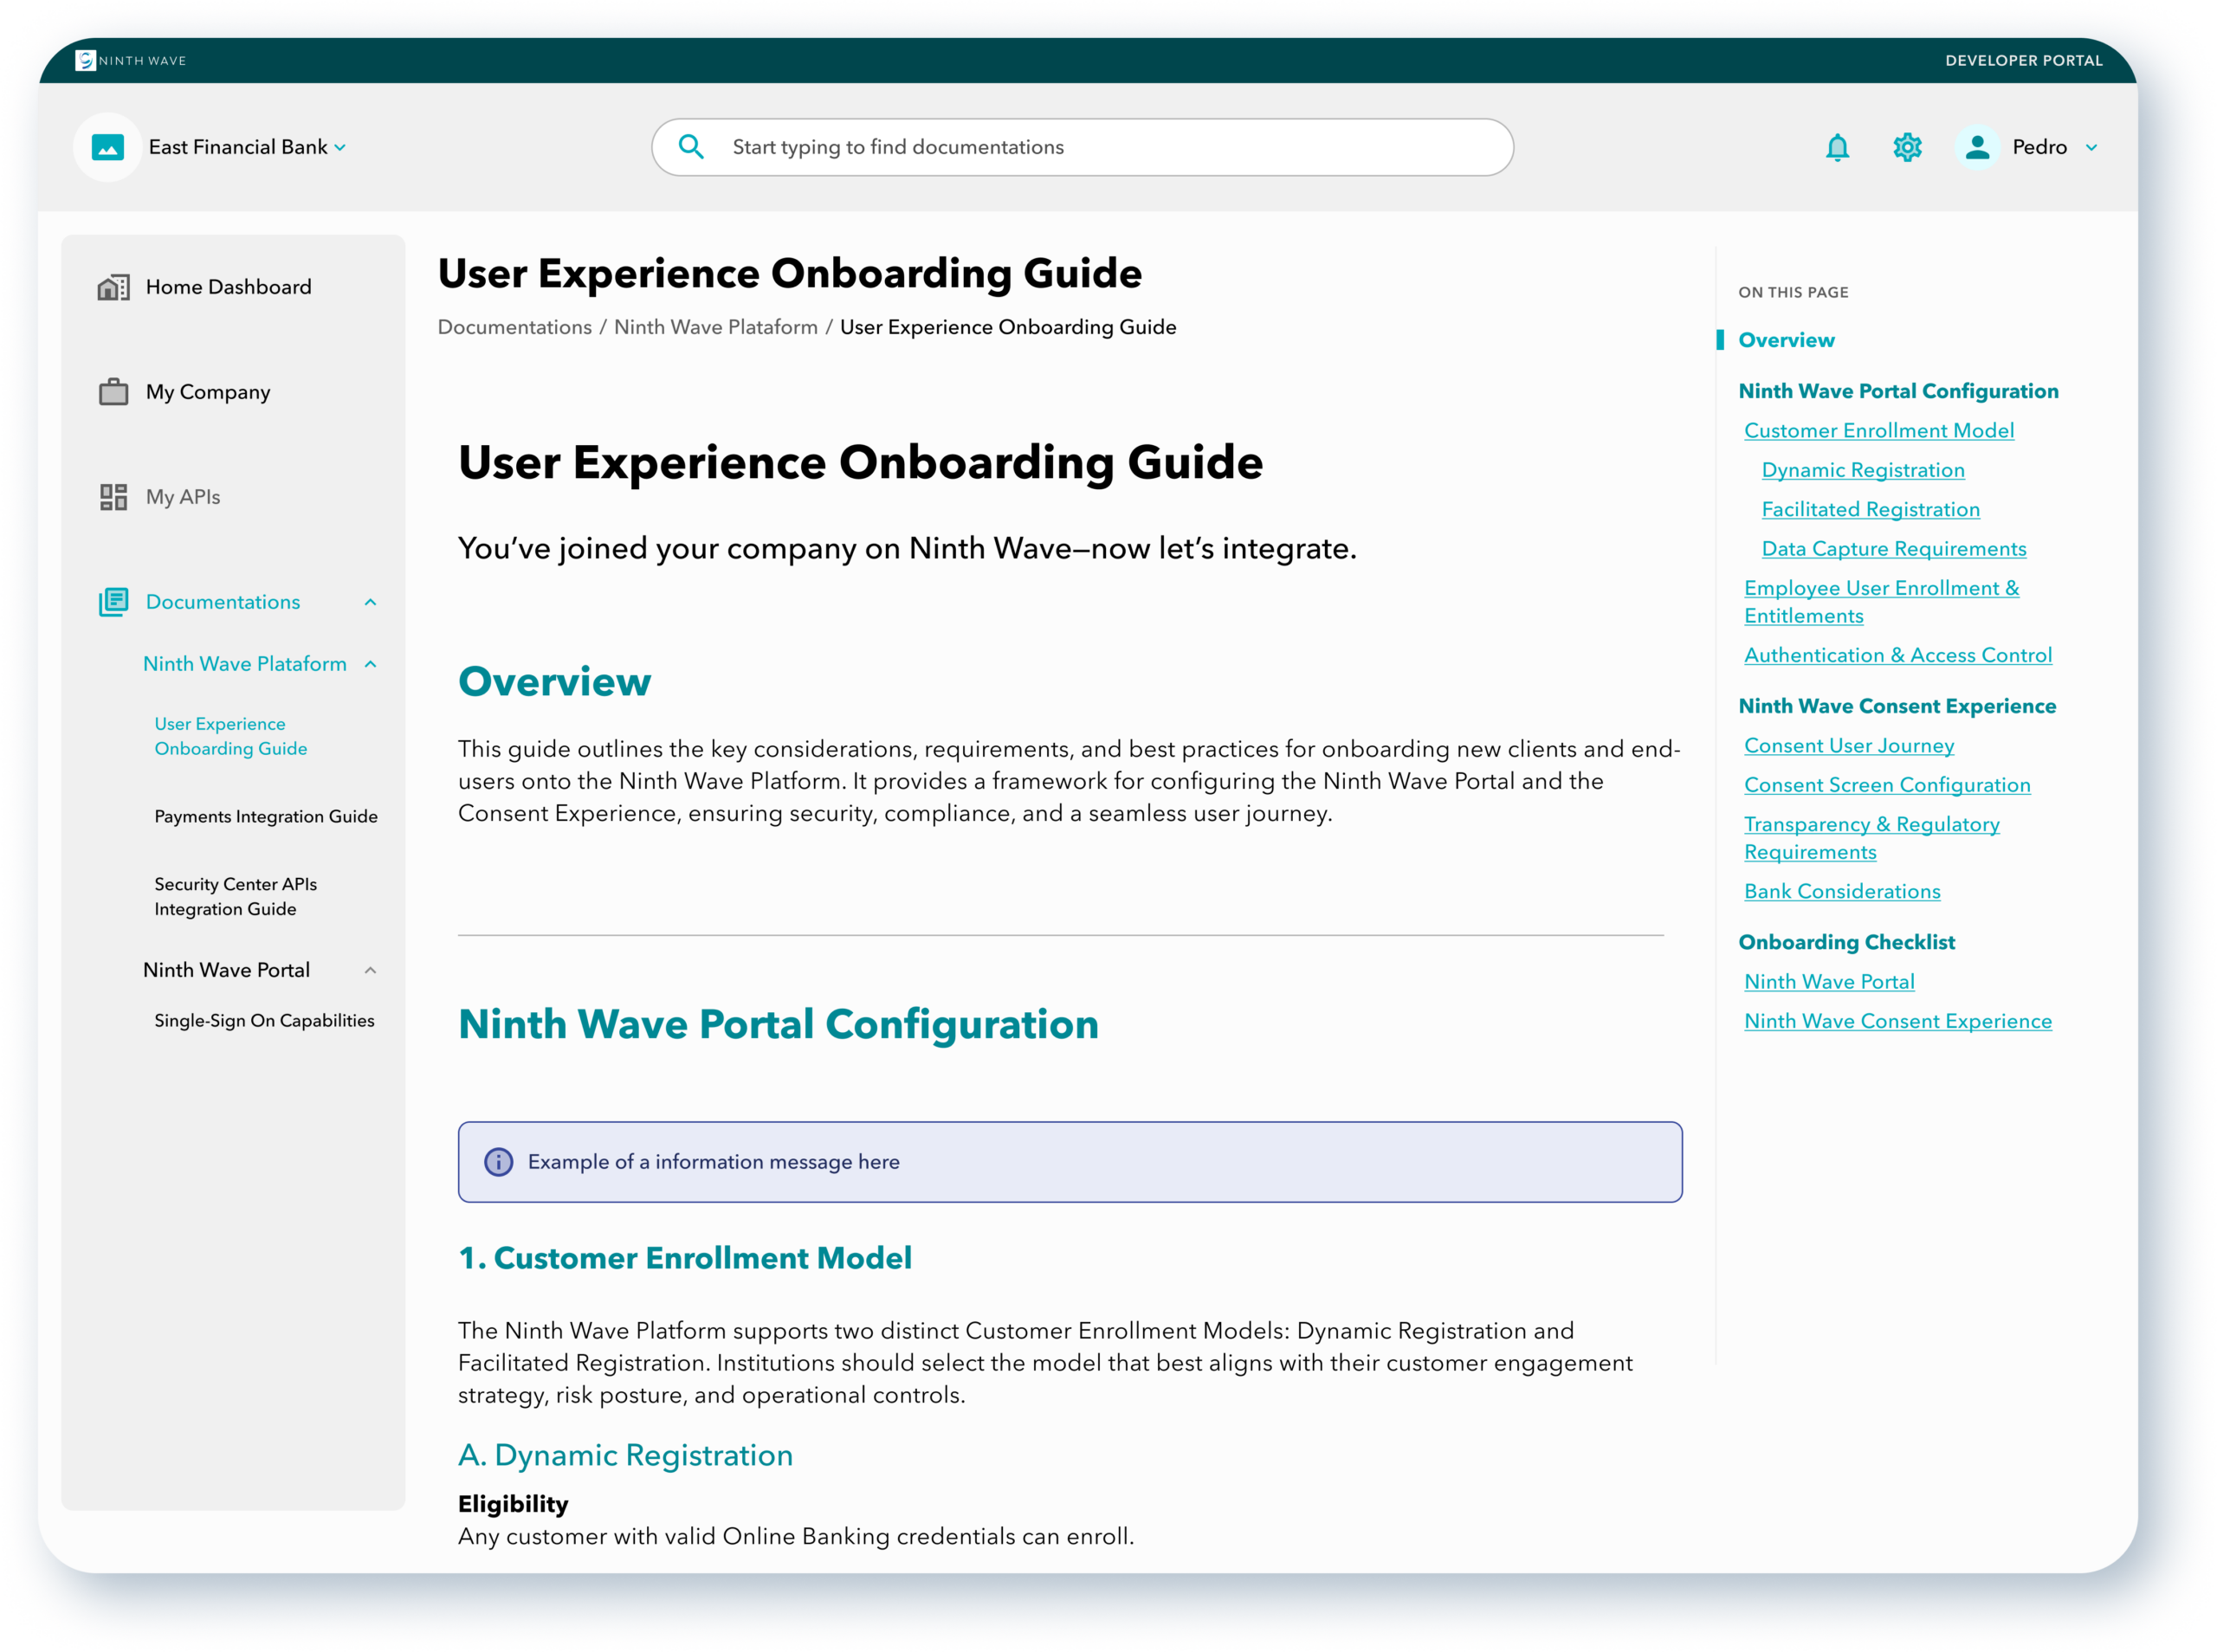Jump to Dynamic Registration section link
The image size is (2217, 1652).
pos(1862,470)
